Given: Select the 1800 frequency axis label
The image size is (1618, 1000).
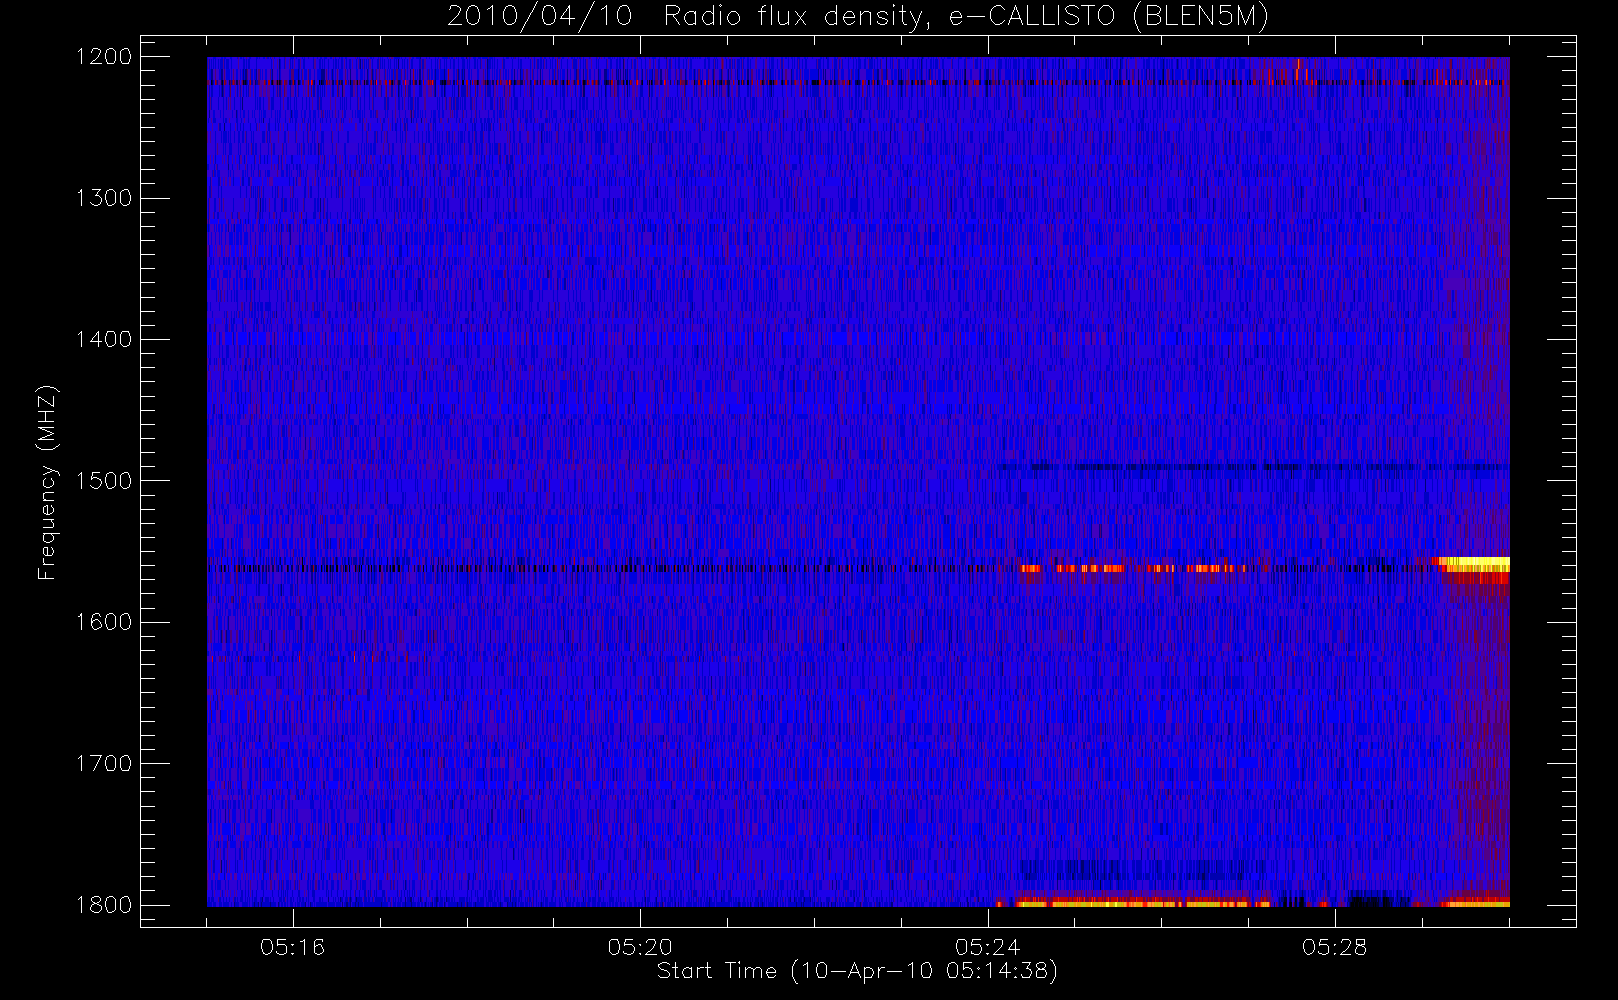Looking at the screenshot, I should [x=104, y=905].
